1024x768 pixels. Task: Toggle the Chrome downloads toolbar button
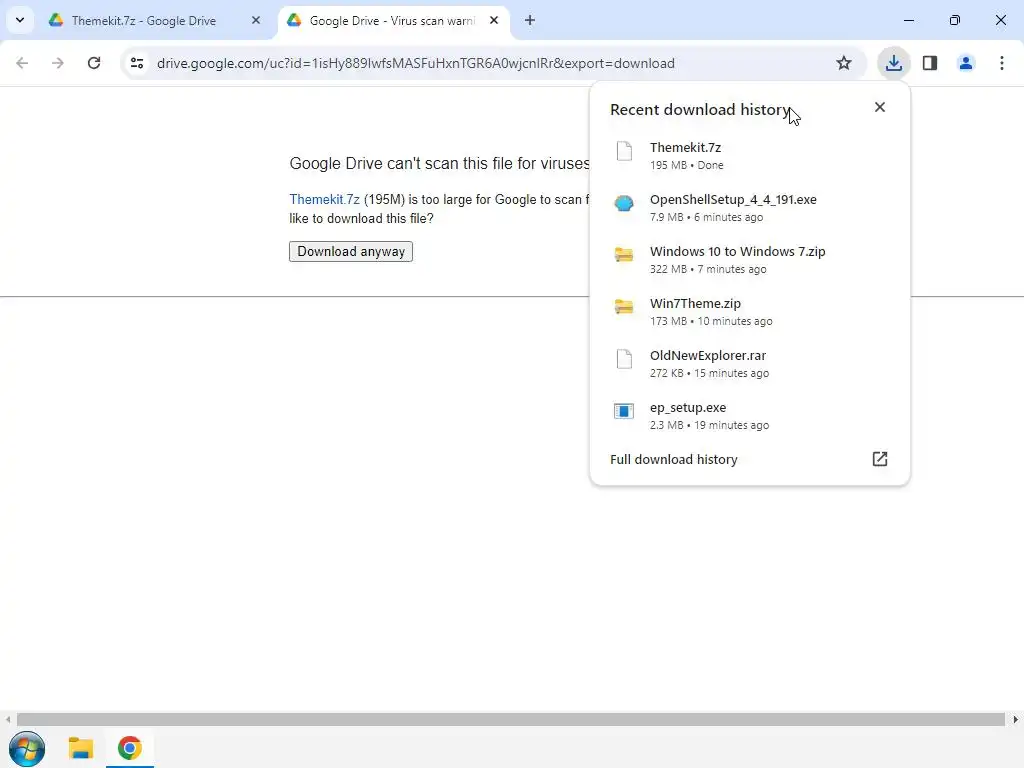pyautogui.click(x=893, y=63)
